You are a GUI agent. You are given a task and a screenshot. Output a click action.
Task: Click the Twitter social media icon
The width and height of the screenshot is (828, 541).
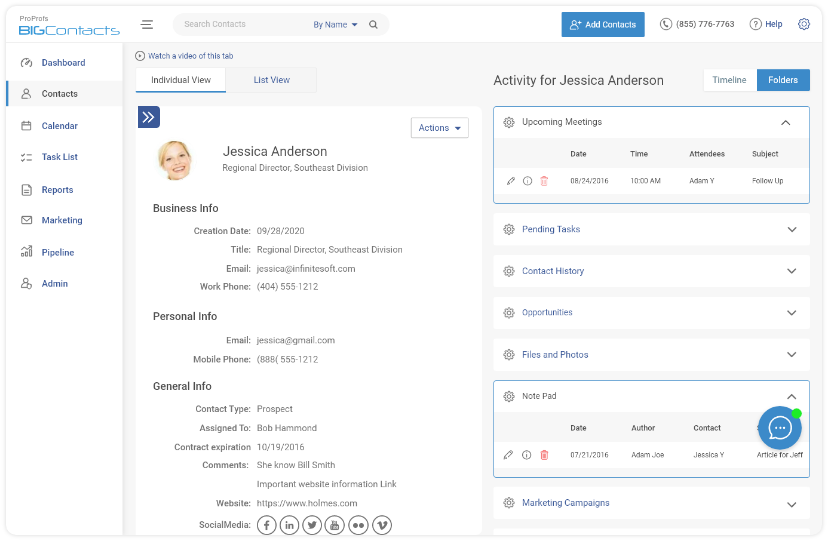pos(312,525)
